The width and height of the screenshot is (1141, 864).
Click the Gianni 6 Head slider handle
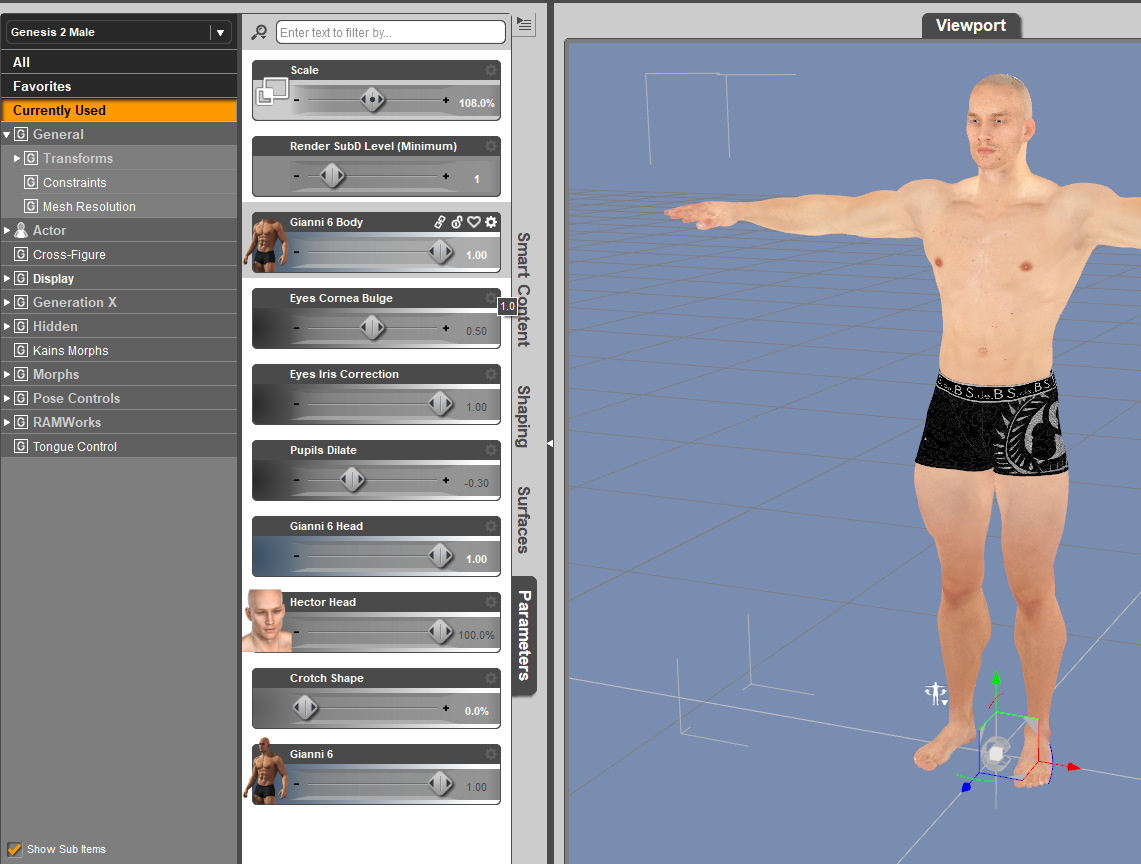[x=440, y=556]
